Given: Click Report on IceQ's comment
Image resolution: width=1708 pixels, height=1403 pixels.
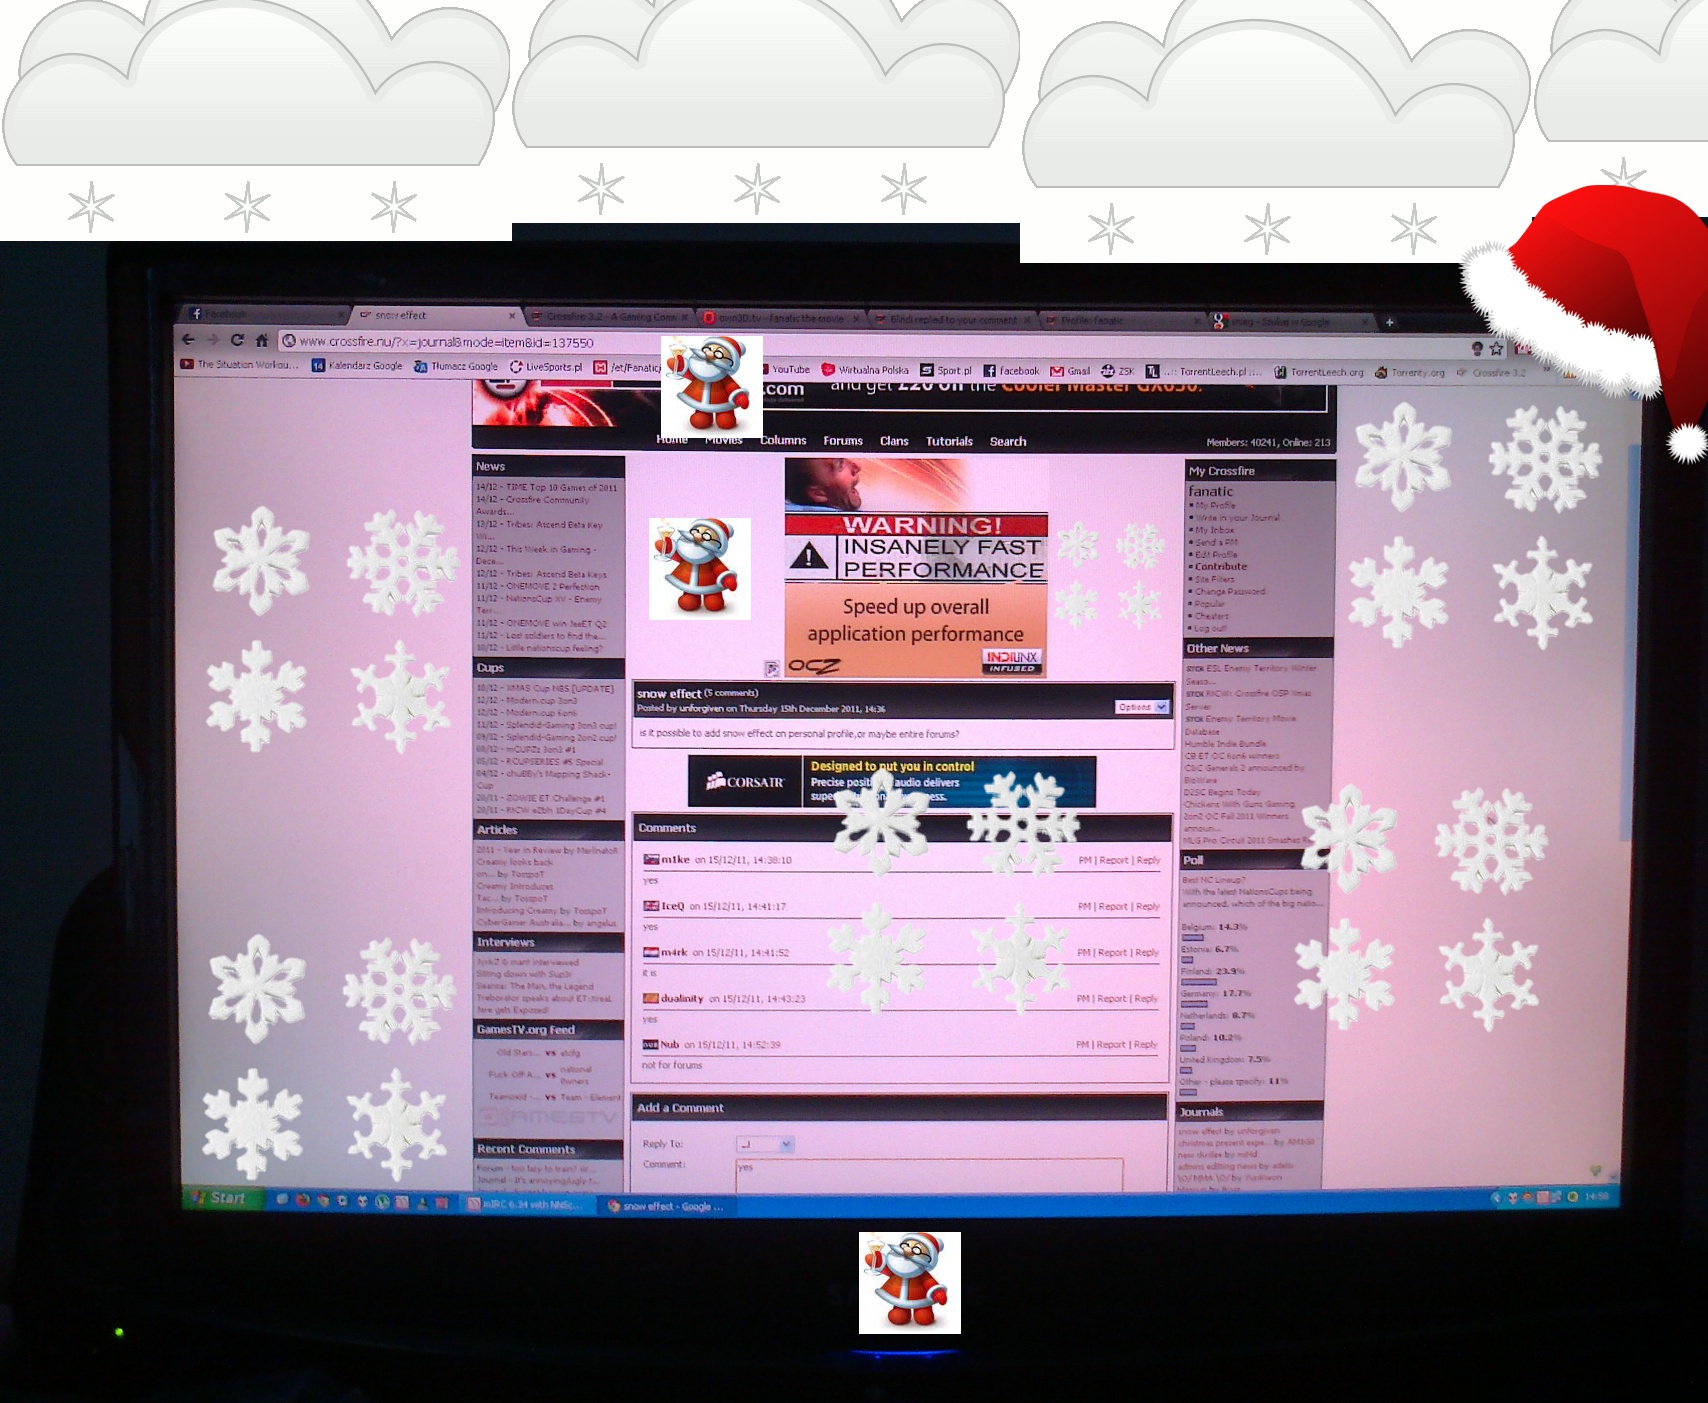Looking at the screenshot, I should click(1112, 906).
